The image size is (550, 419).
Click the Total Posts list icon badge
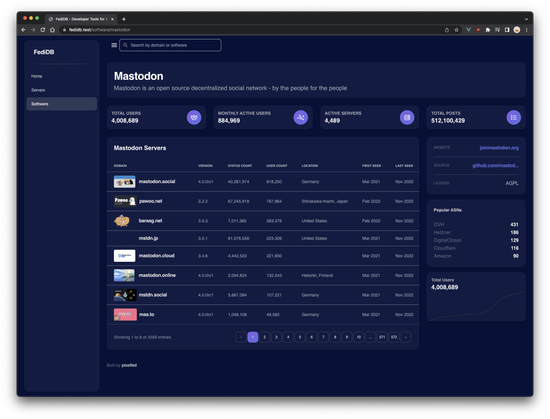point(514,117)
